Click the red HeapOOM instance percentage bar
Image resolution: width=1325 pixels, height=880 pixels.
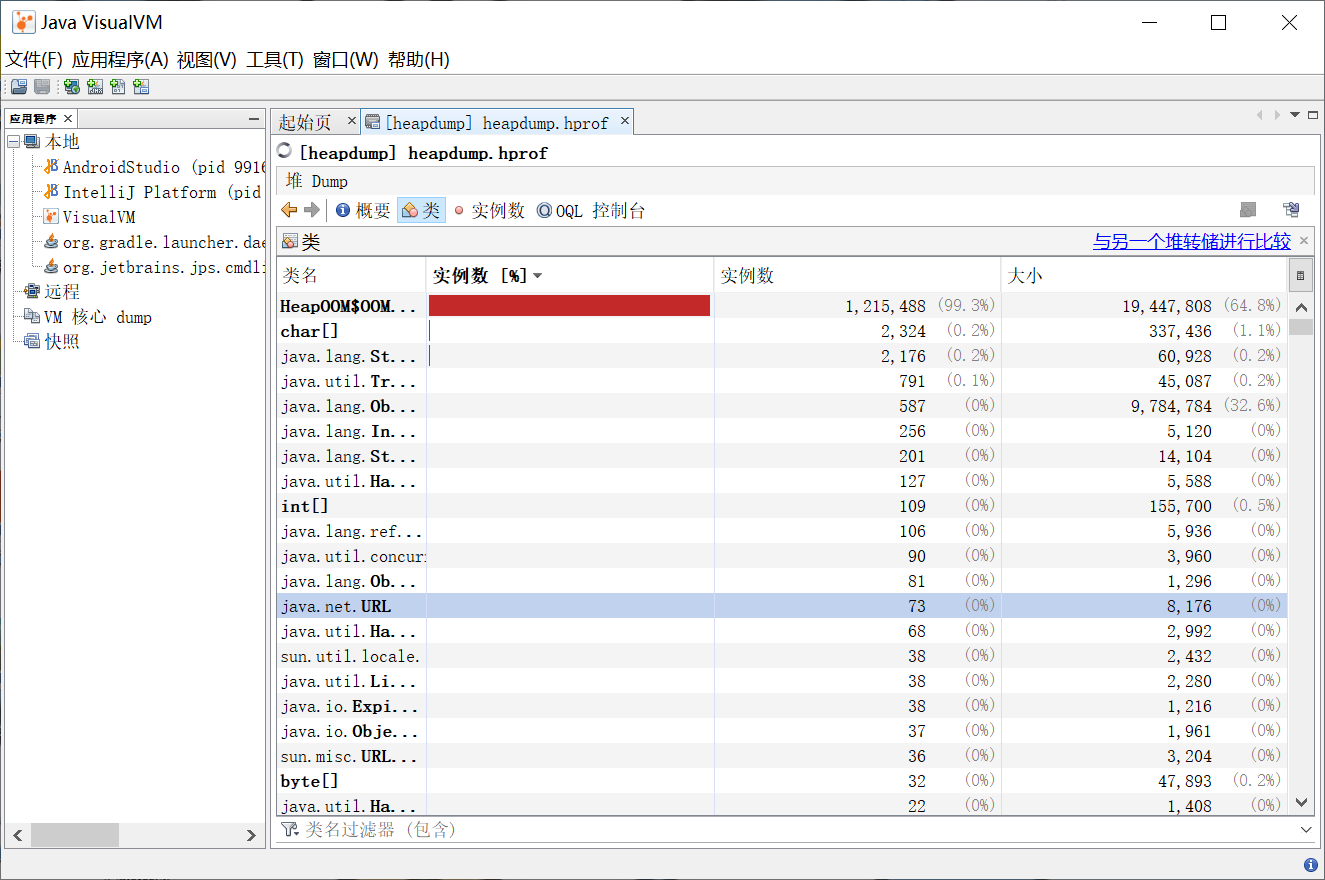569,306
